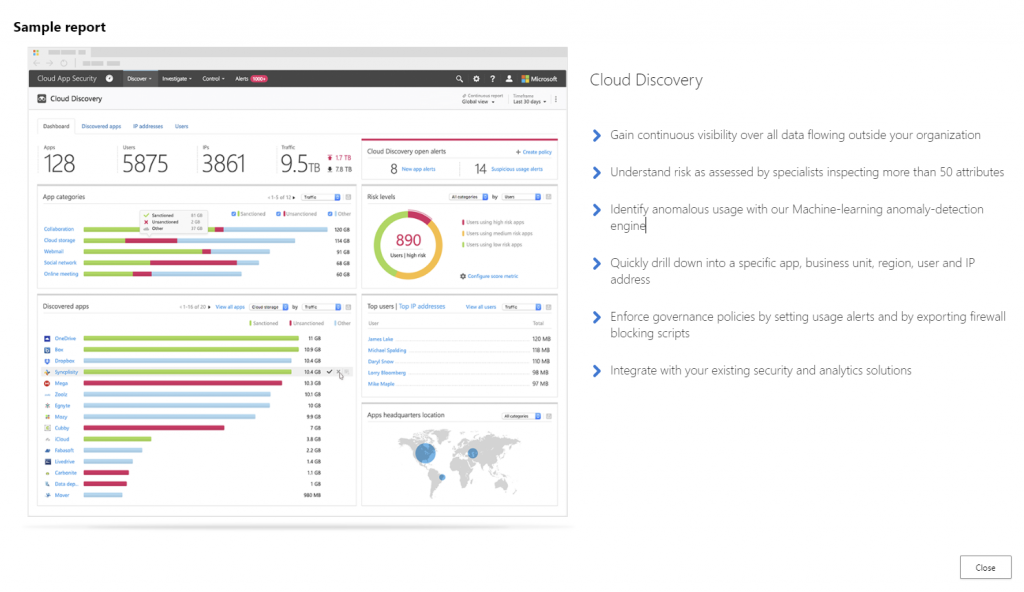Viewport: 1024px width, 592px height.
Task: Open Cloud storage dropdown in Discovered apps
Action: (269, 306)
